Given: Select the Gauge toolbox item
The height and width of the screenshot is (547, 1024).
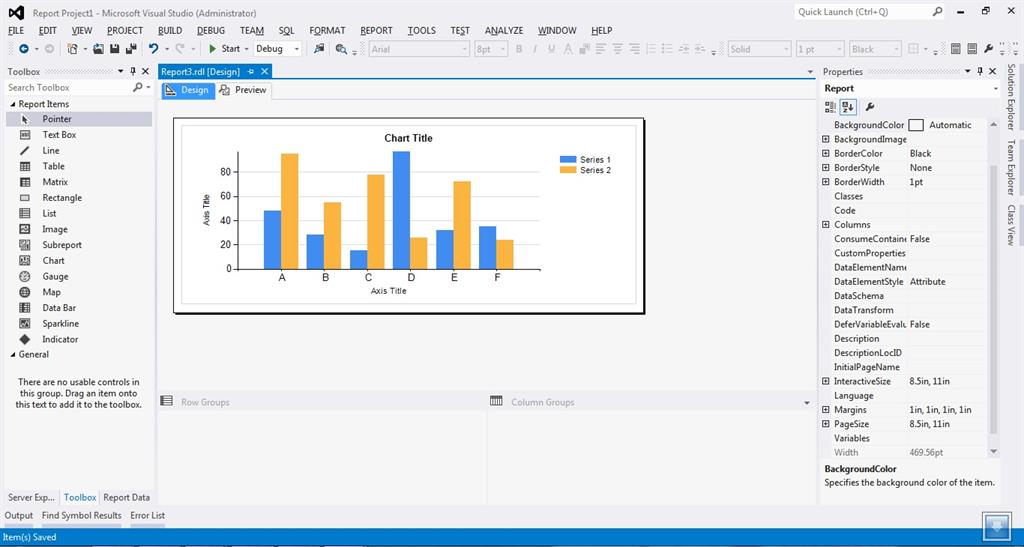Looking at the screenshot, I should point(79,276).
